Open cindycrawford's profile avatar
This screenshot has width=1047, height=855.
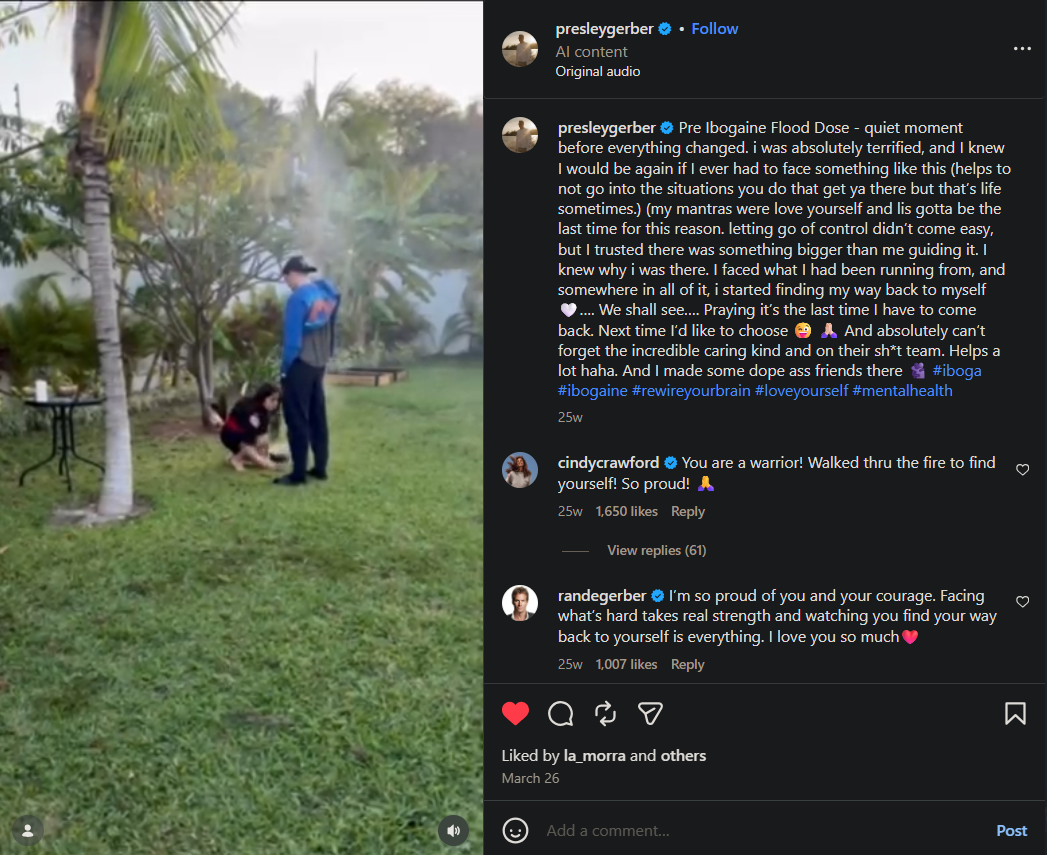tap(519, 470)
